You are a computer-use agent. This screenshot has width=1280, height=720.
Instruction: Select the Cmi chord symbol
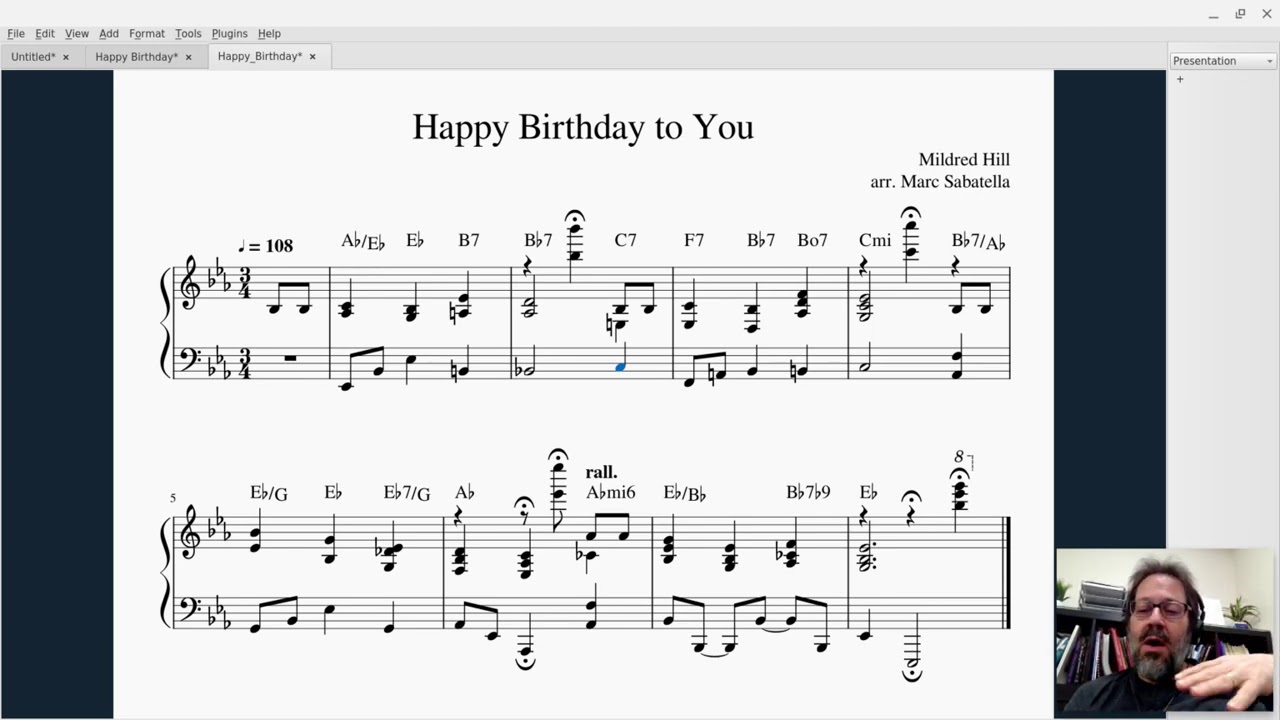coord(875,240)
